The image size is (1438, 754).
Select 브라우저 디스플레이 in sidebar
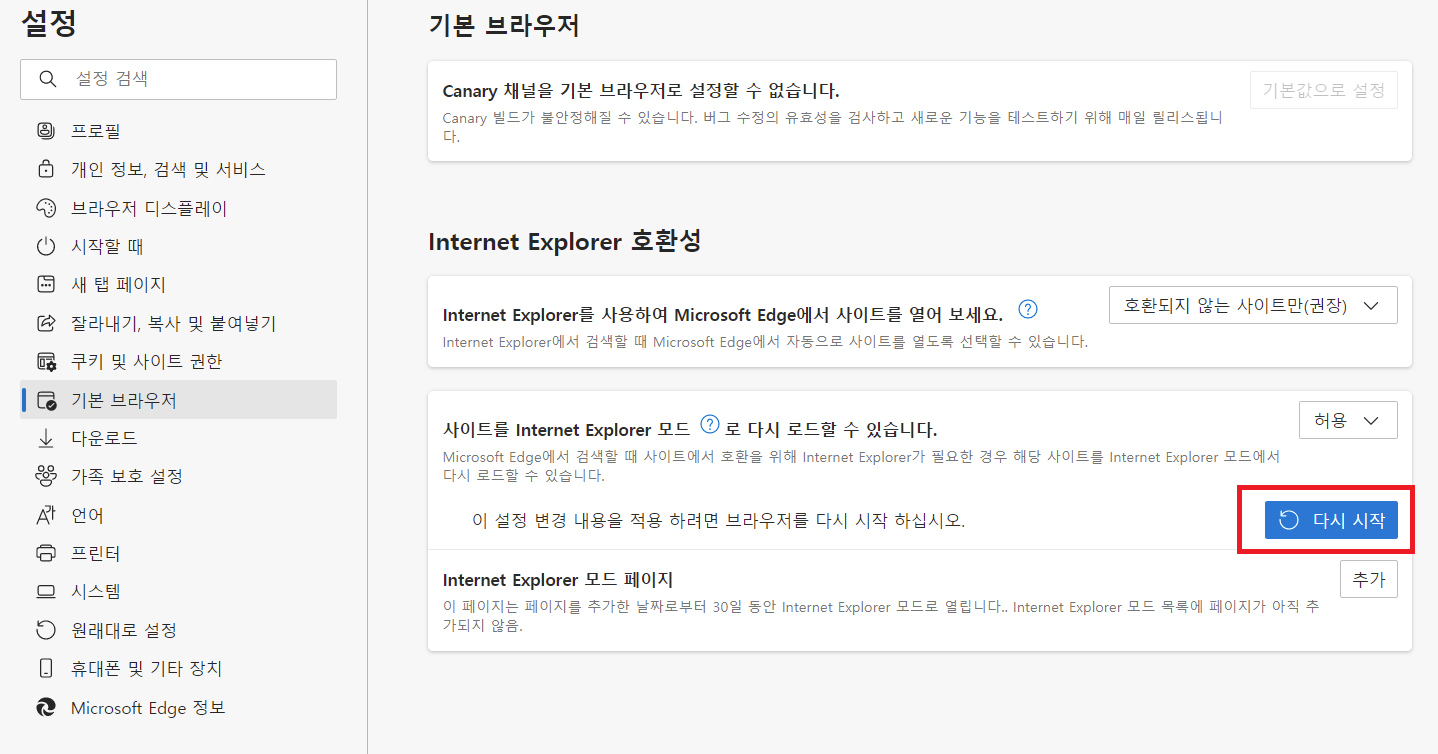pos(178,208)
